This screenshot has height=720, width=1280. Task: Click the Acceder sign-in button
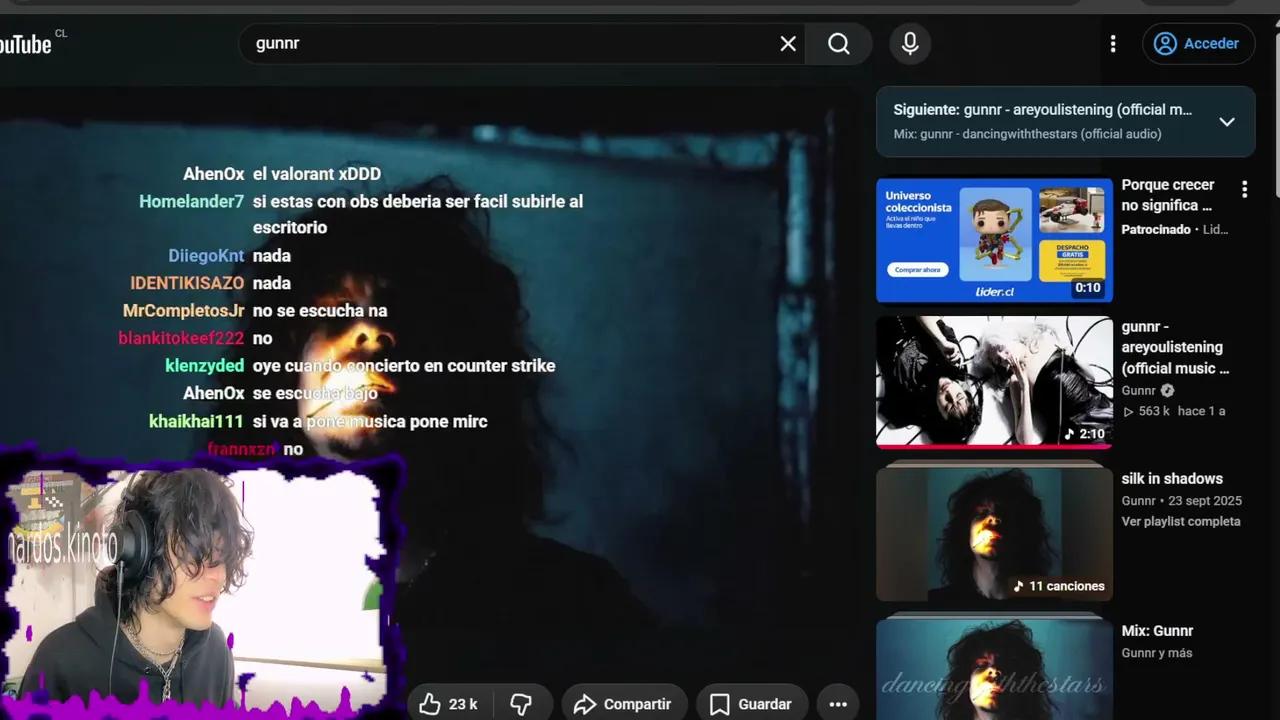pos(1198,44)
